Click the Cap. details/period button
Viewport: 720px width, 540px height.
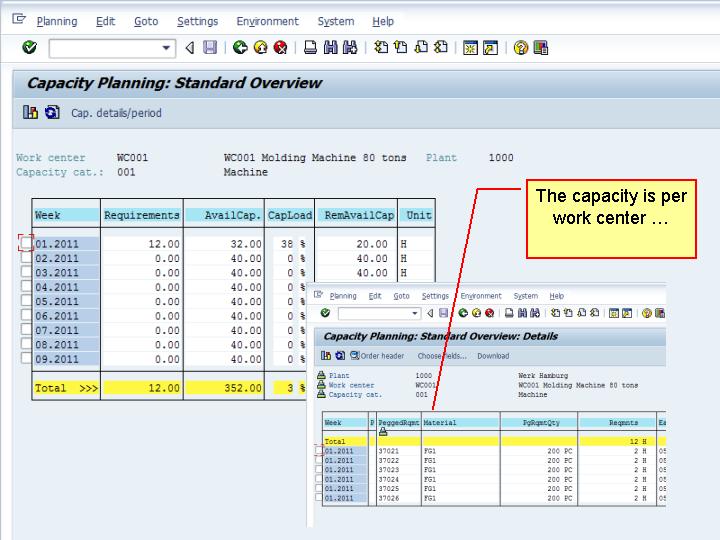[x=116, y=113]
